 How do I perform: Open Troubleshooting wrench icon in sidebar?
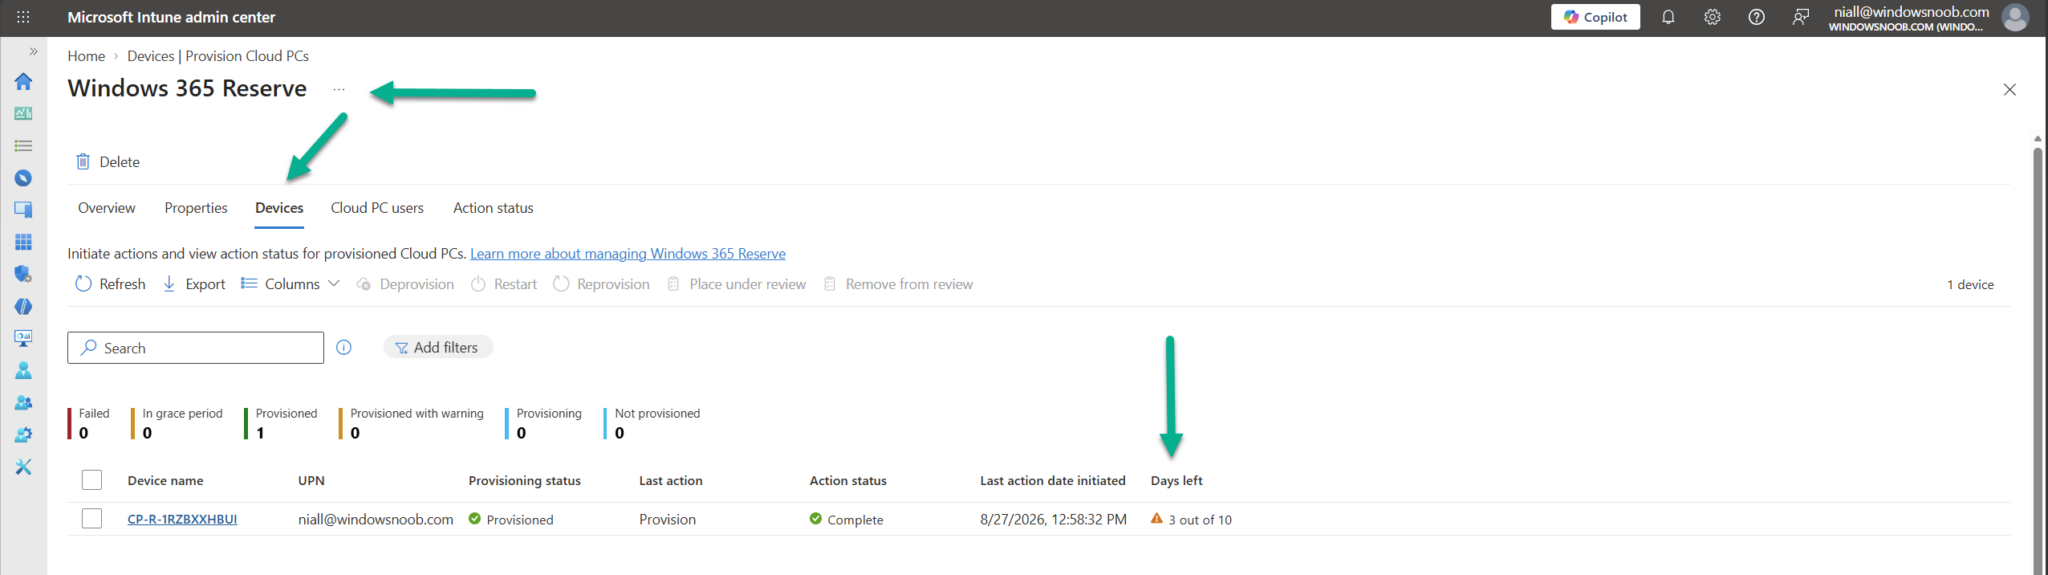[23, 467]
